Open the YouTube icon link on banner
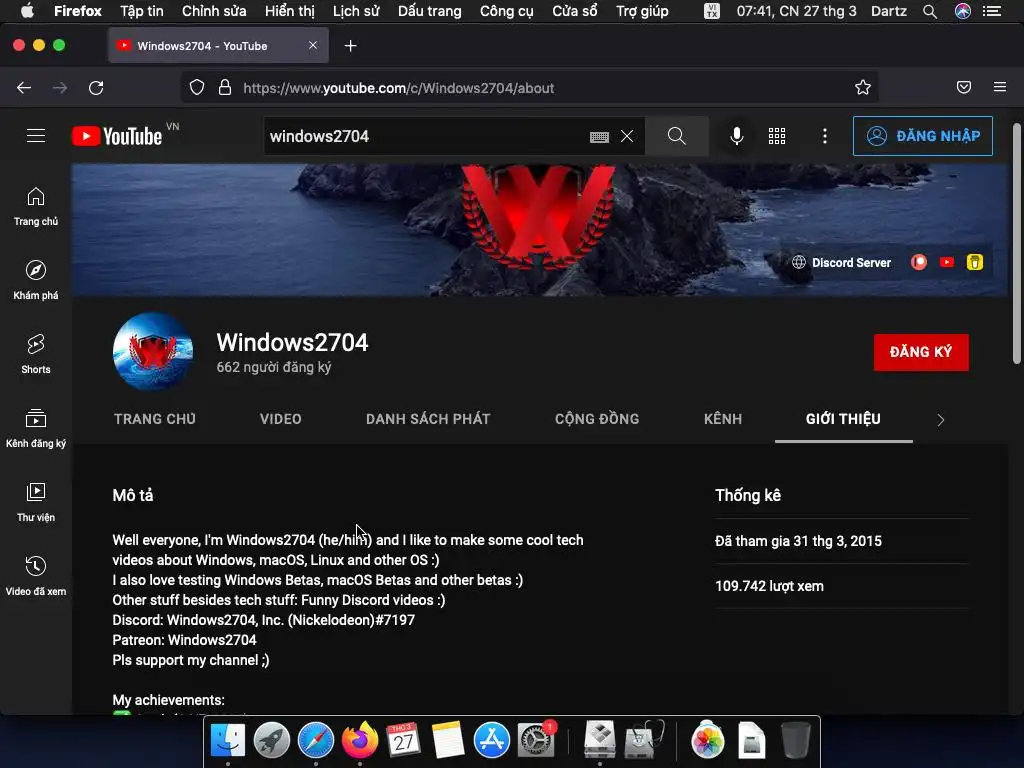1024x768 pixels. coord(947,263)
